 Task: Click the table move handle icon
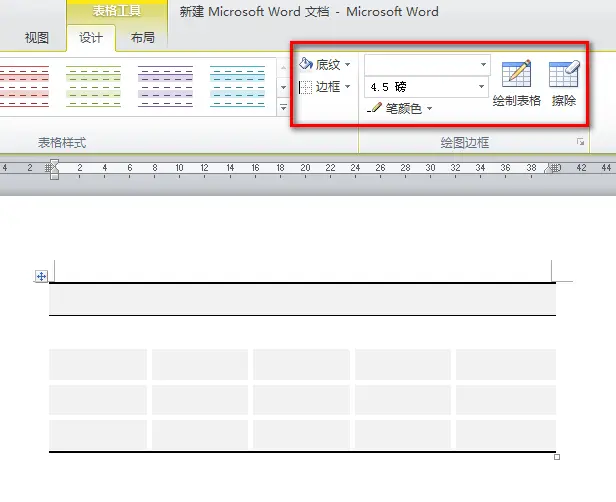[x=41, y=276]
